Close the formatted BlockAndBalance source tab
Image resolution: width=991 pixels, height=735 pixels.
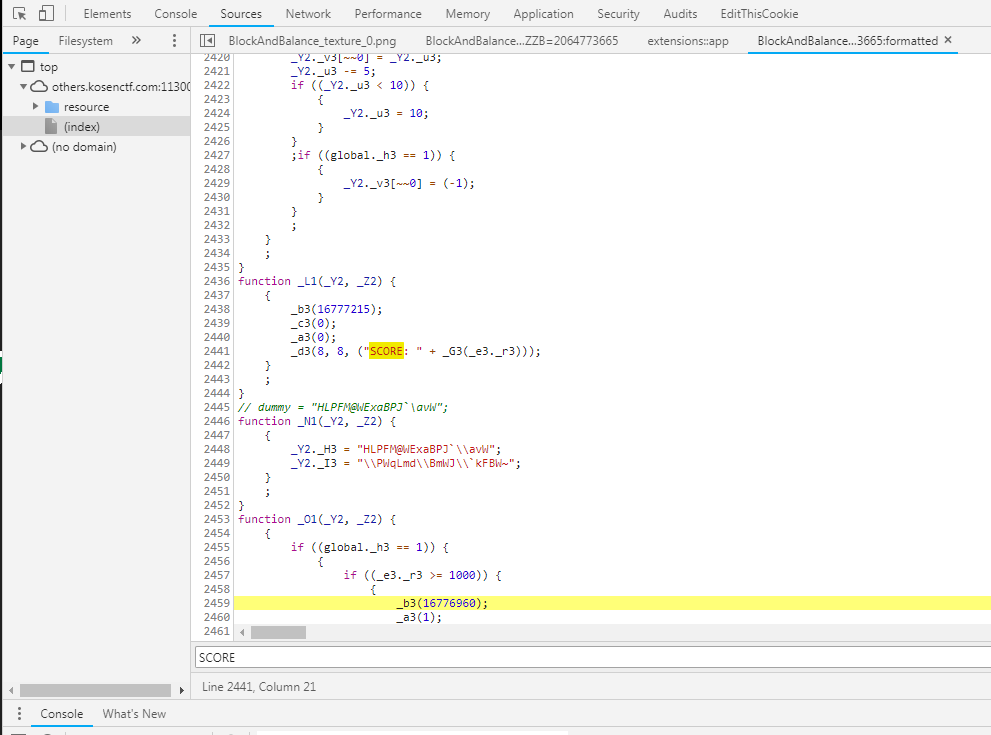click(949, 41)
